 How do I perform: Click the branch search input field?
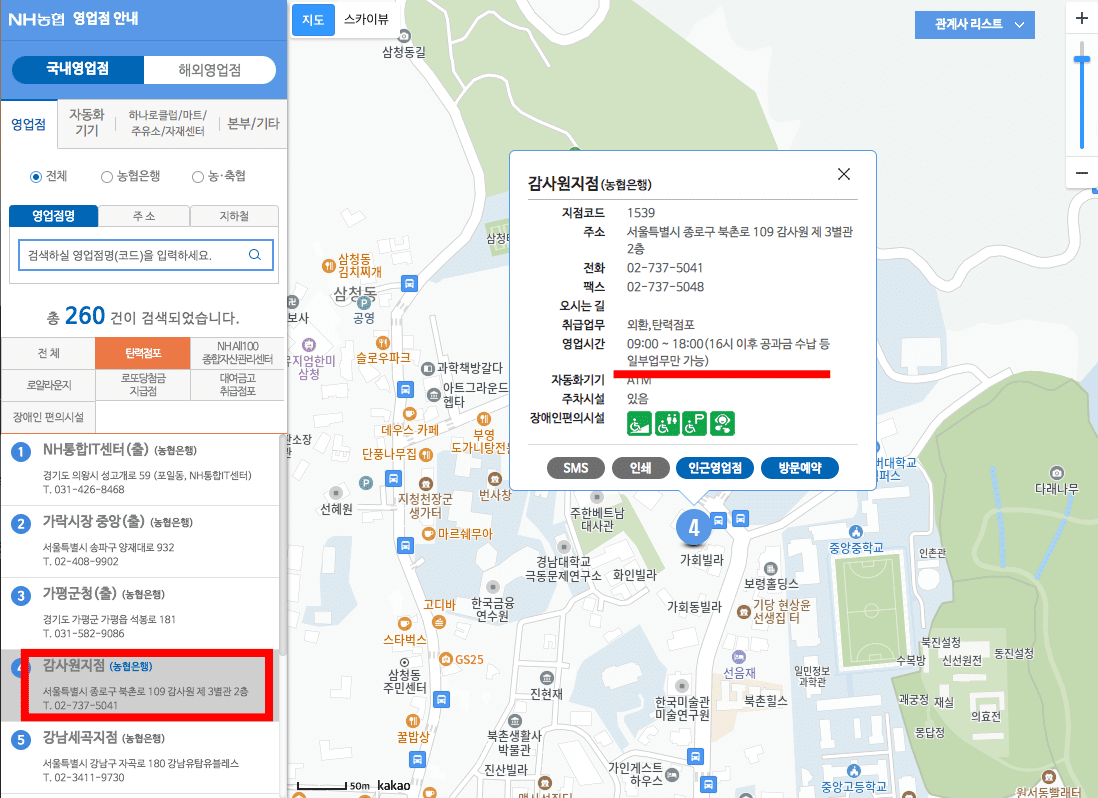click(145, 255)
